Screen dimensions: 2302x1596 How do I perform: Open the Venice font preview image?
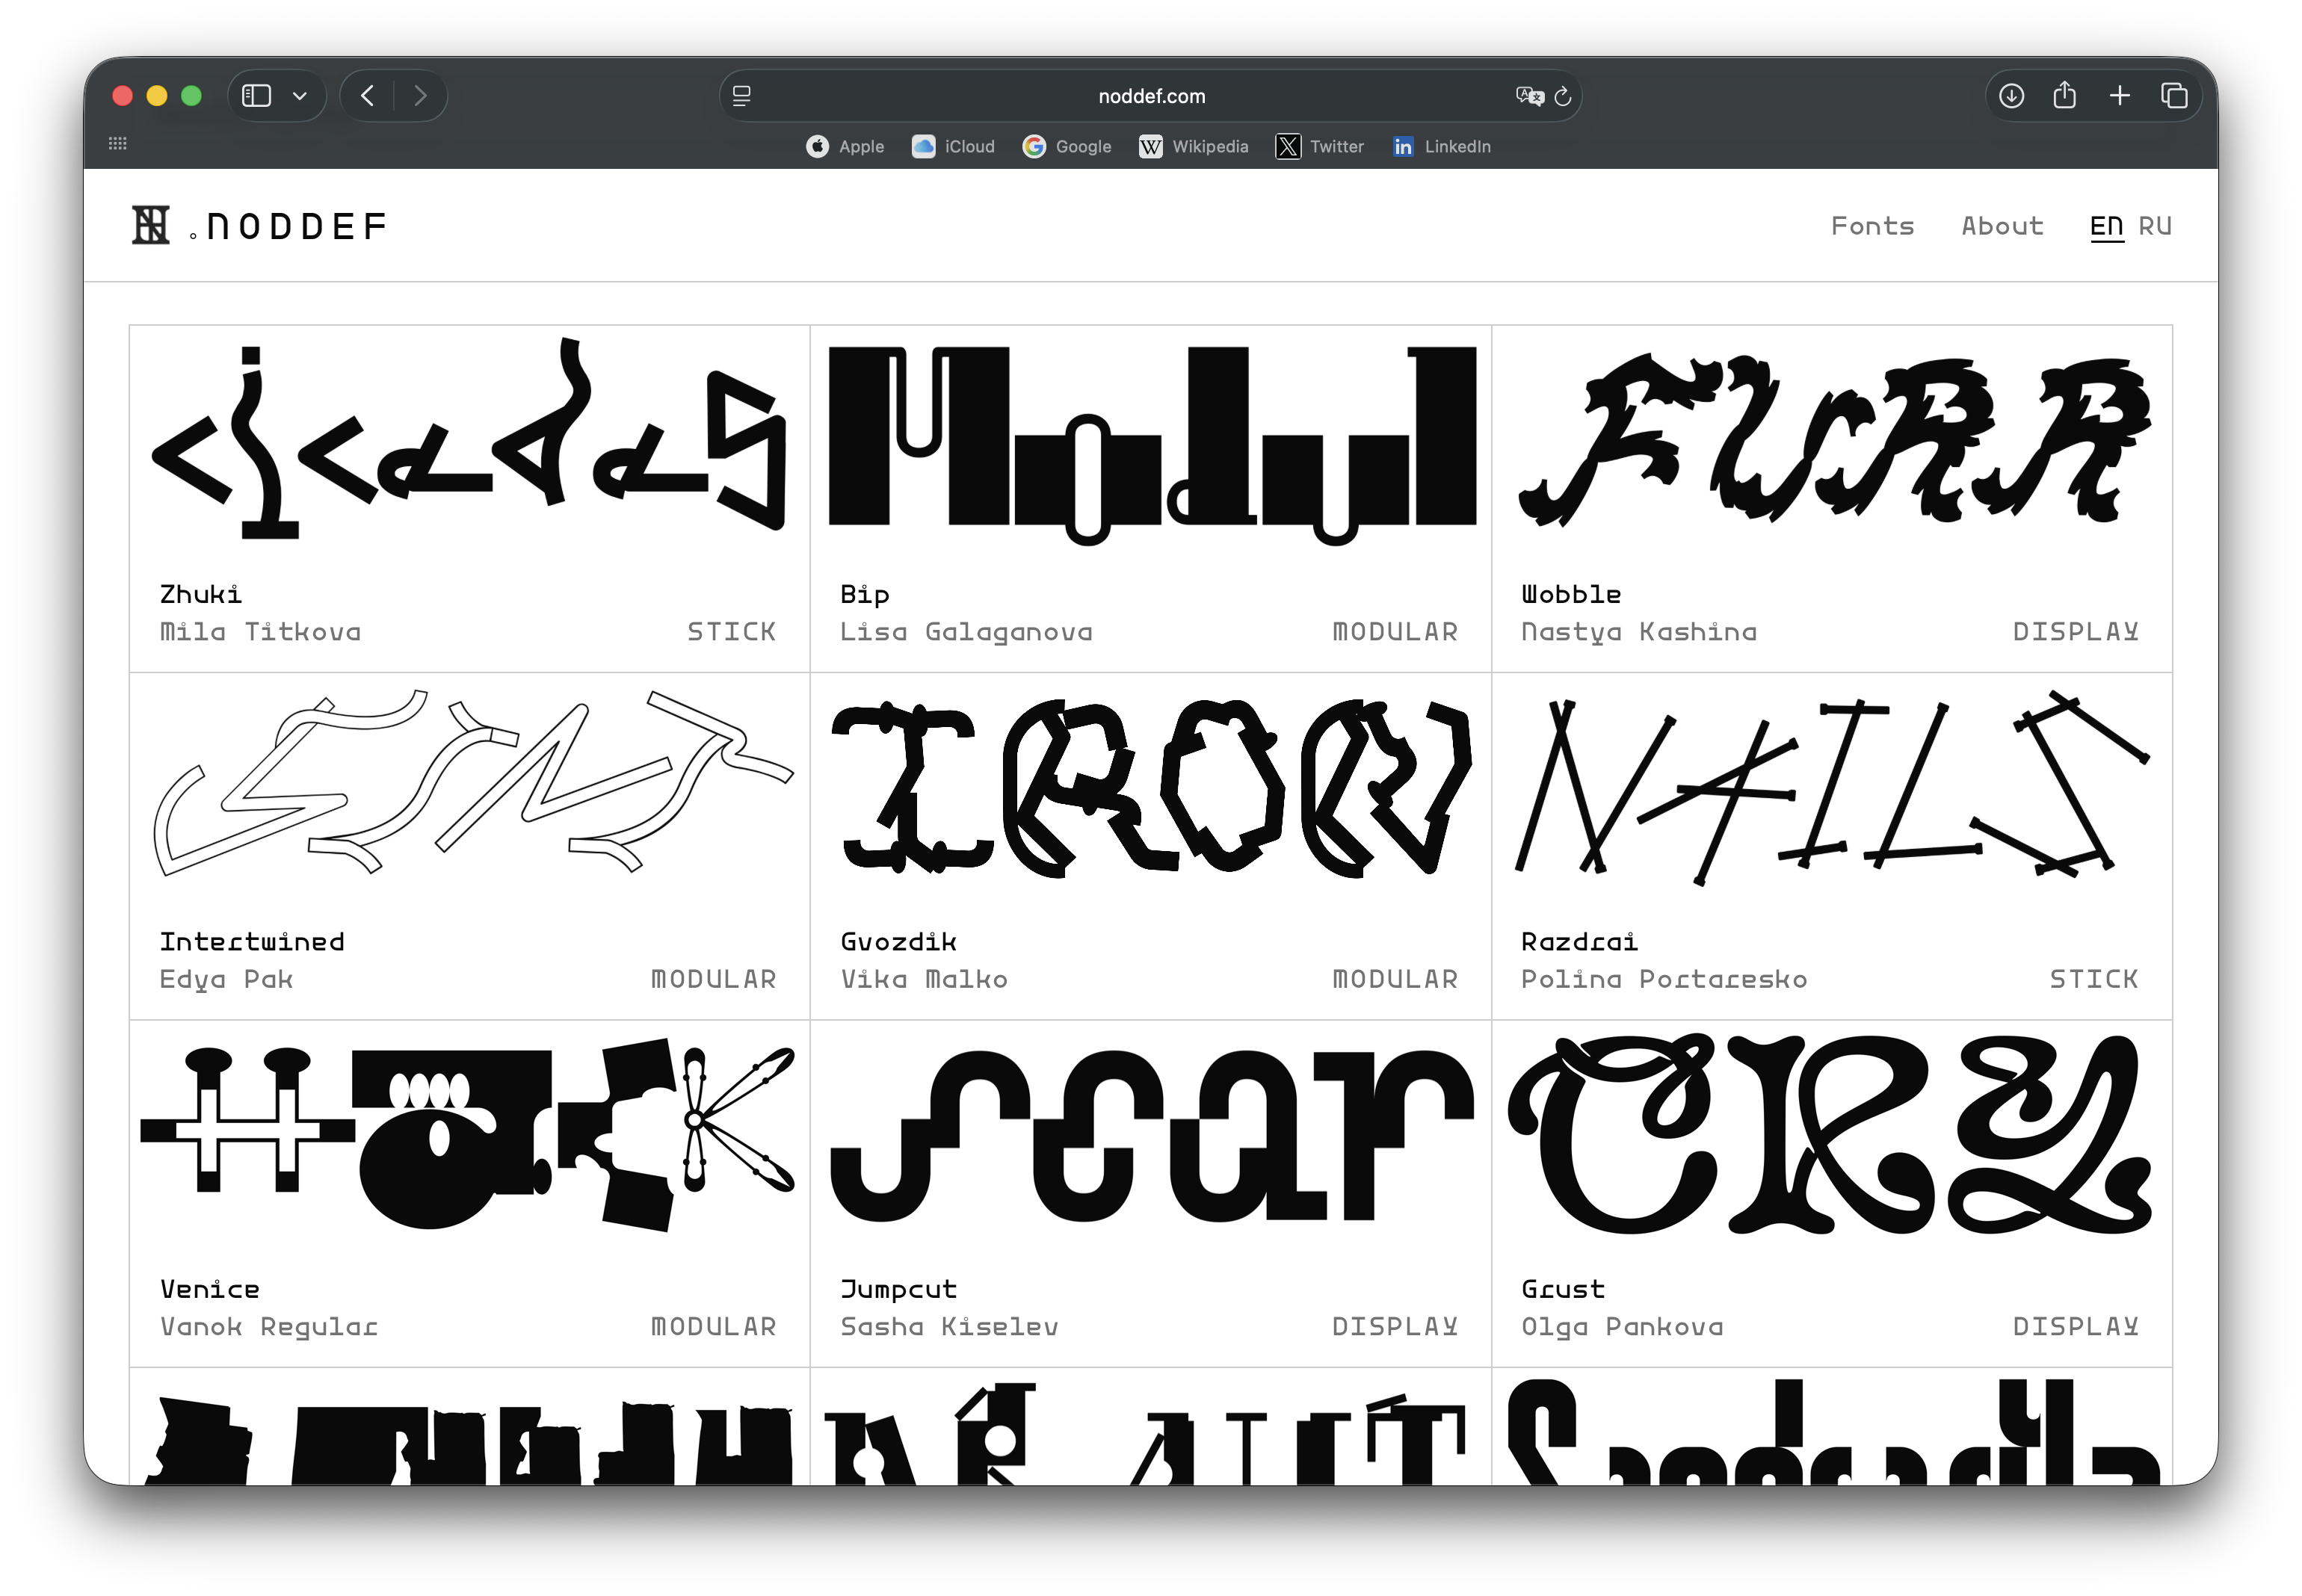468,1134
